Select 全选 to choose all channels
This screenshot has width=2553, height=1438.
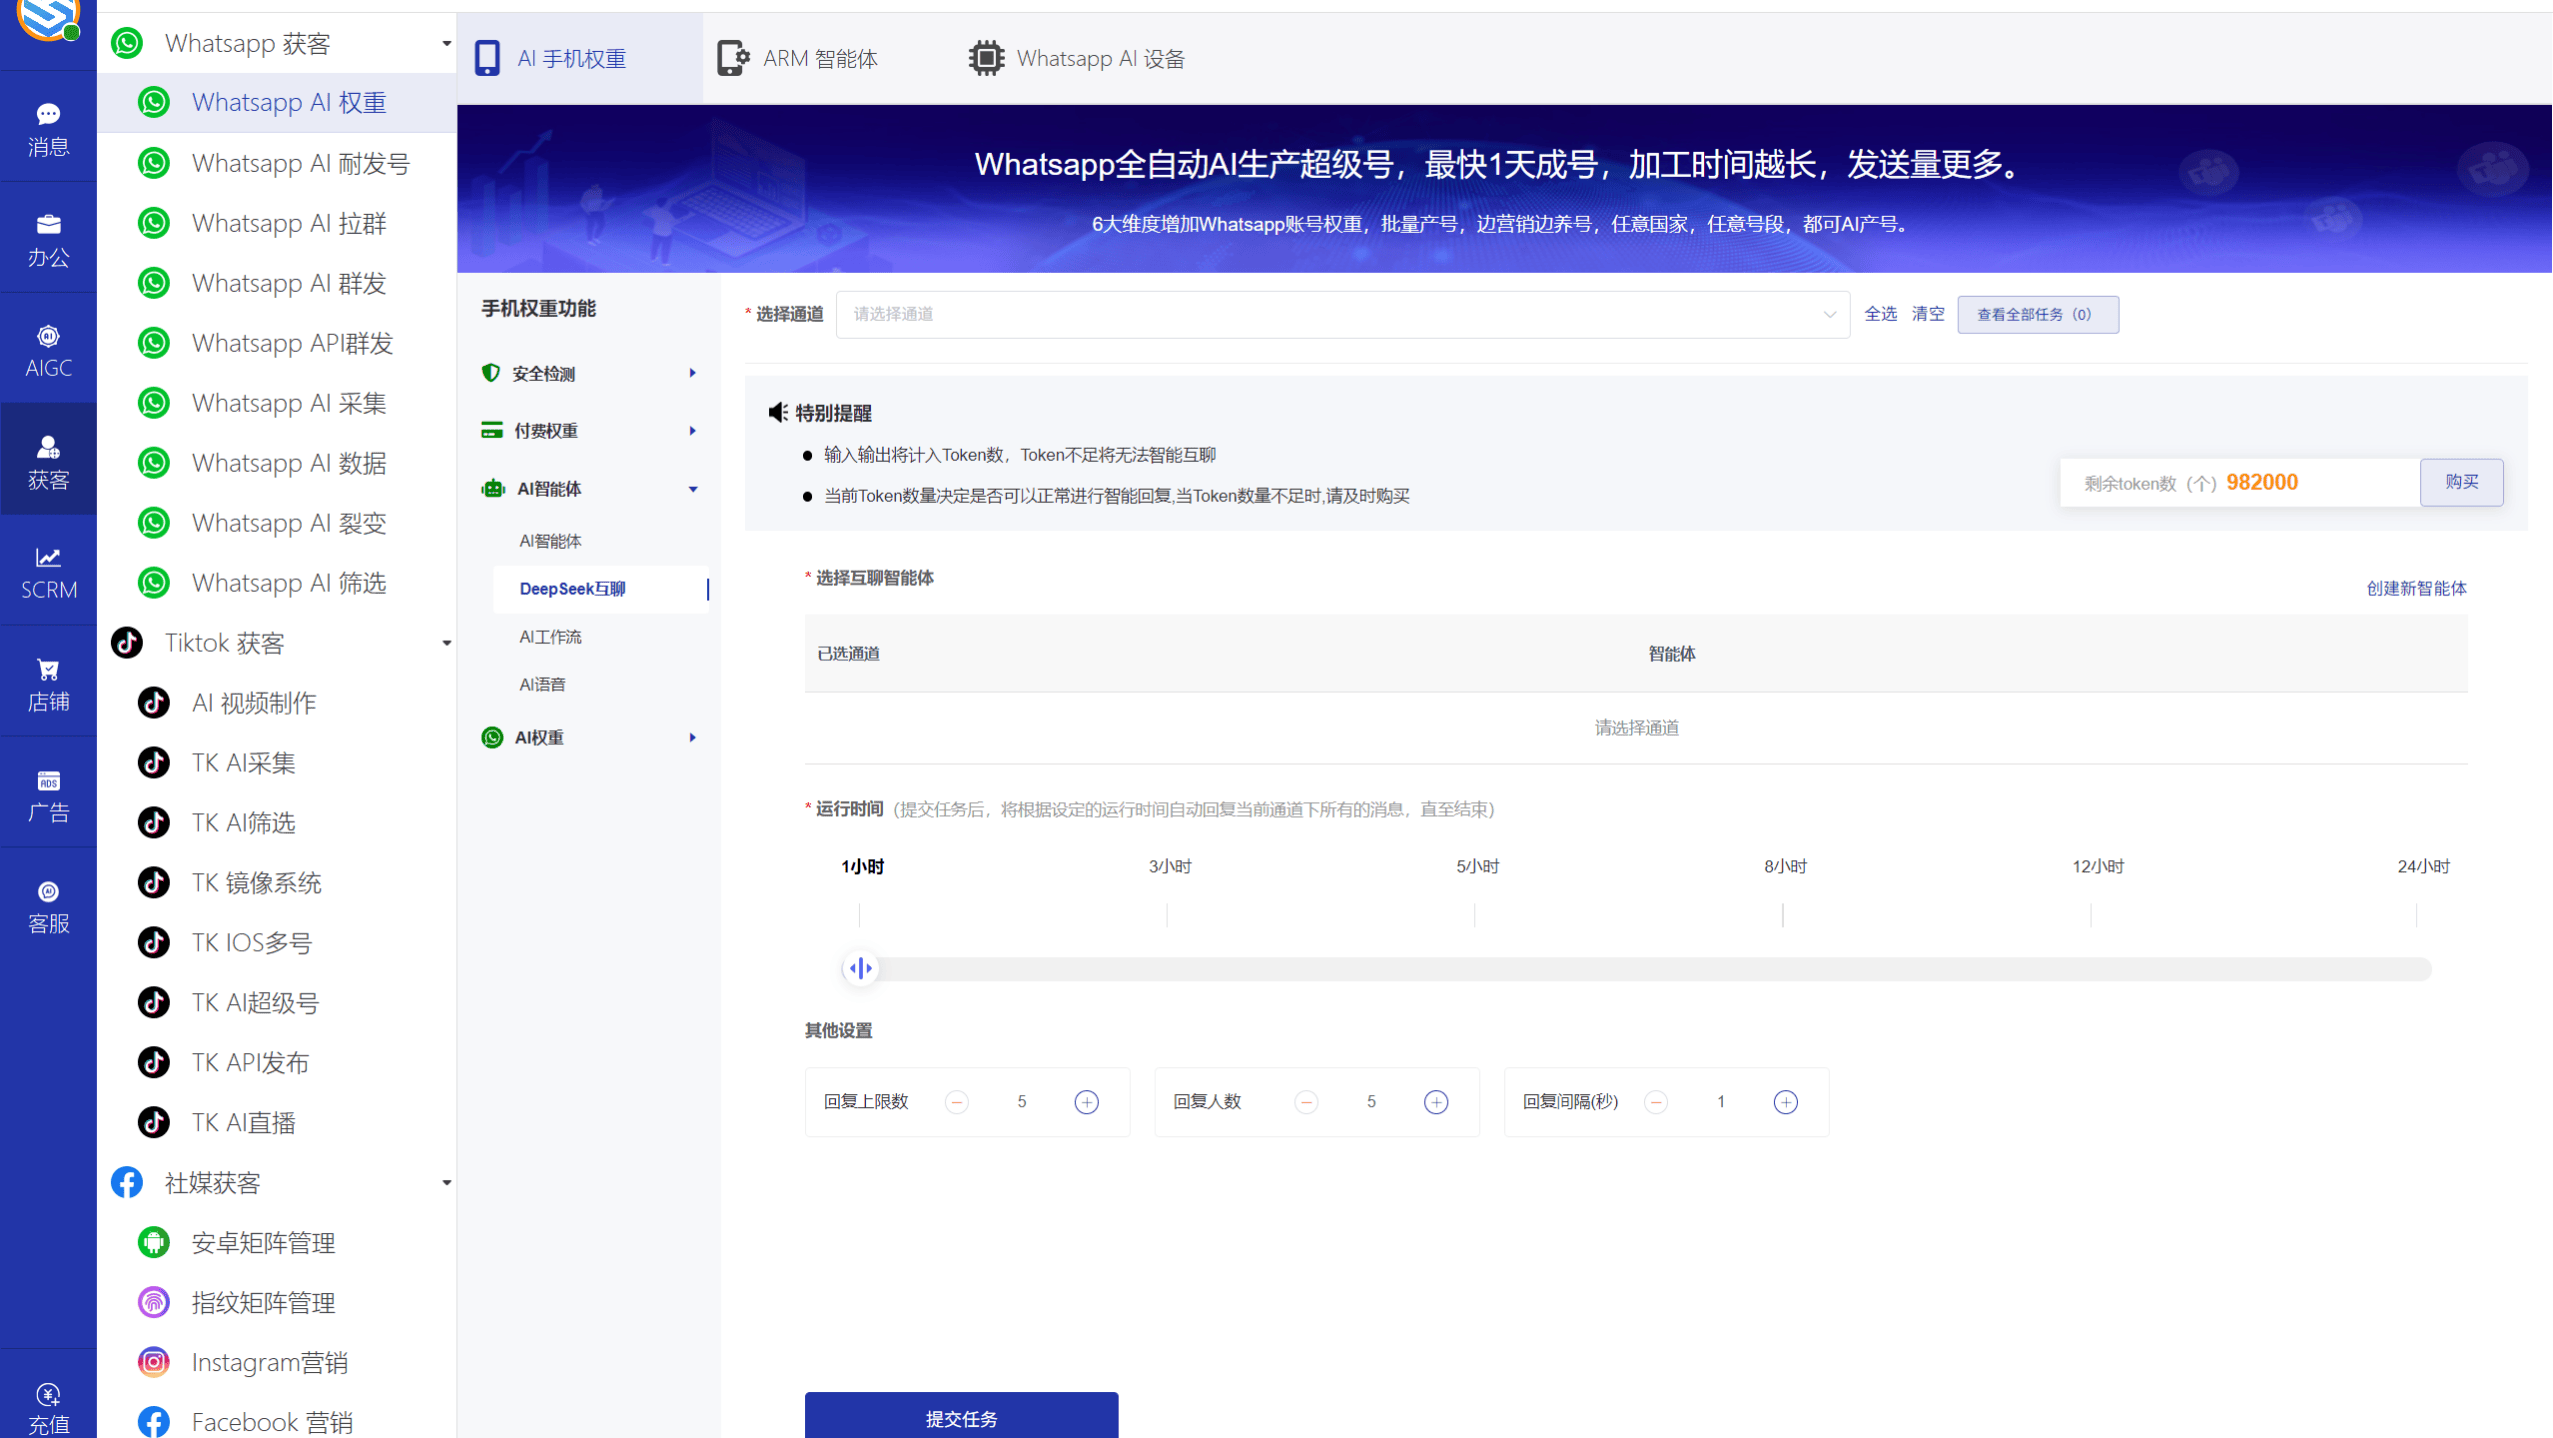[1880, 313]
